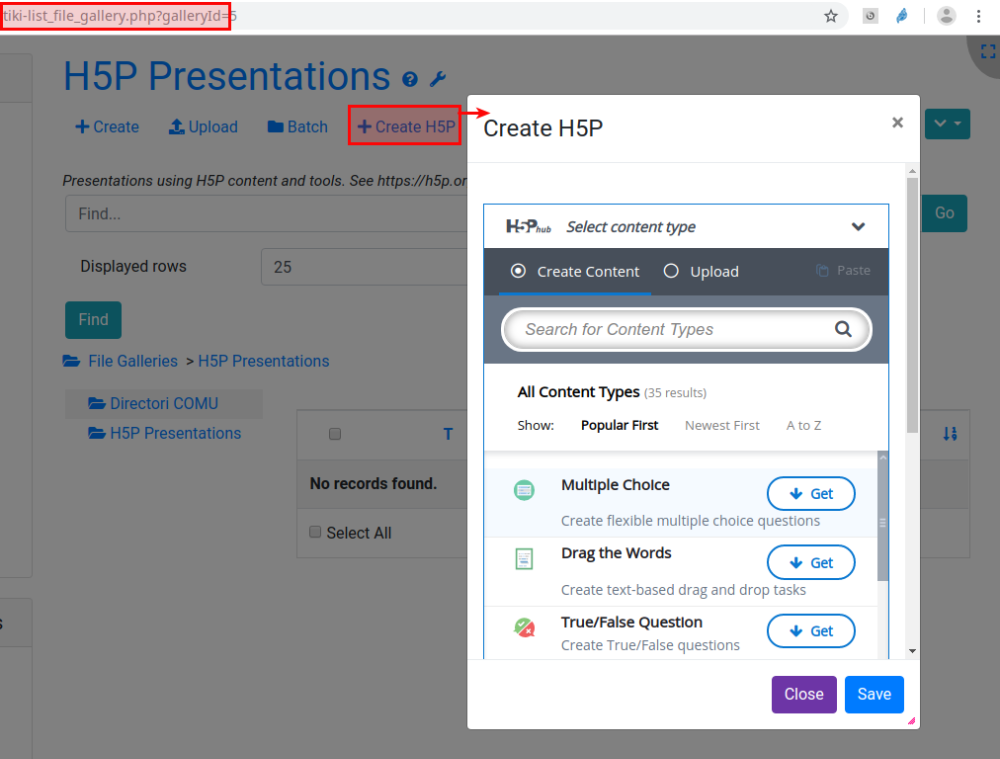1000x759 pixels.
Task: Click the Save button in dialog
Action: [874, 694]
